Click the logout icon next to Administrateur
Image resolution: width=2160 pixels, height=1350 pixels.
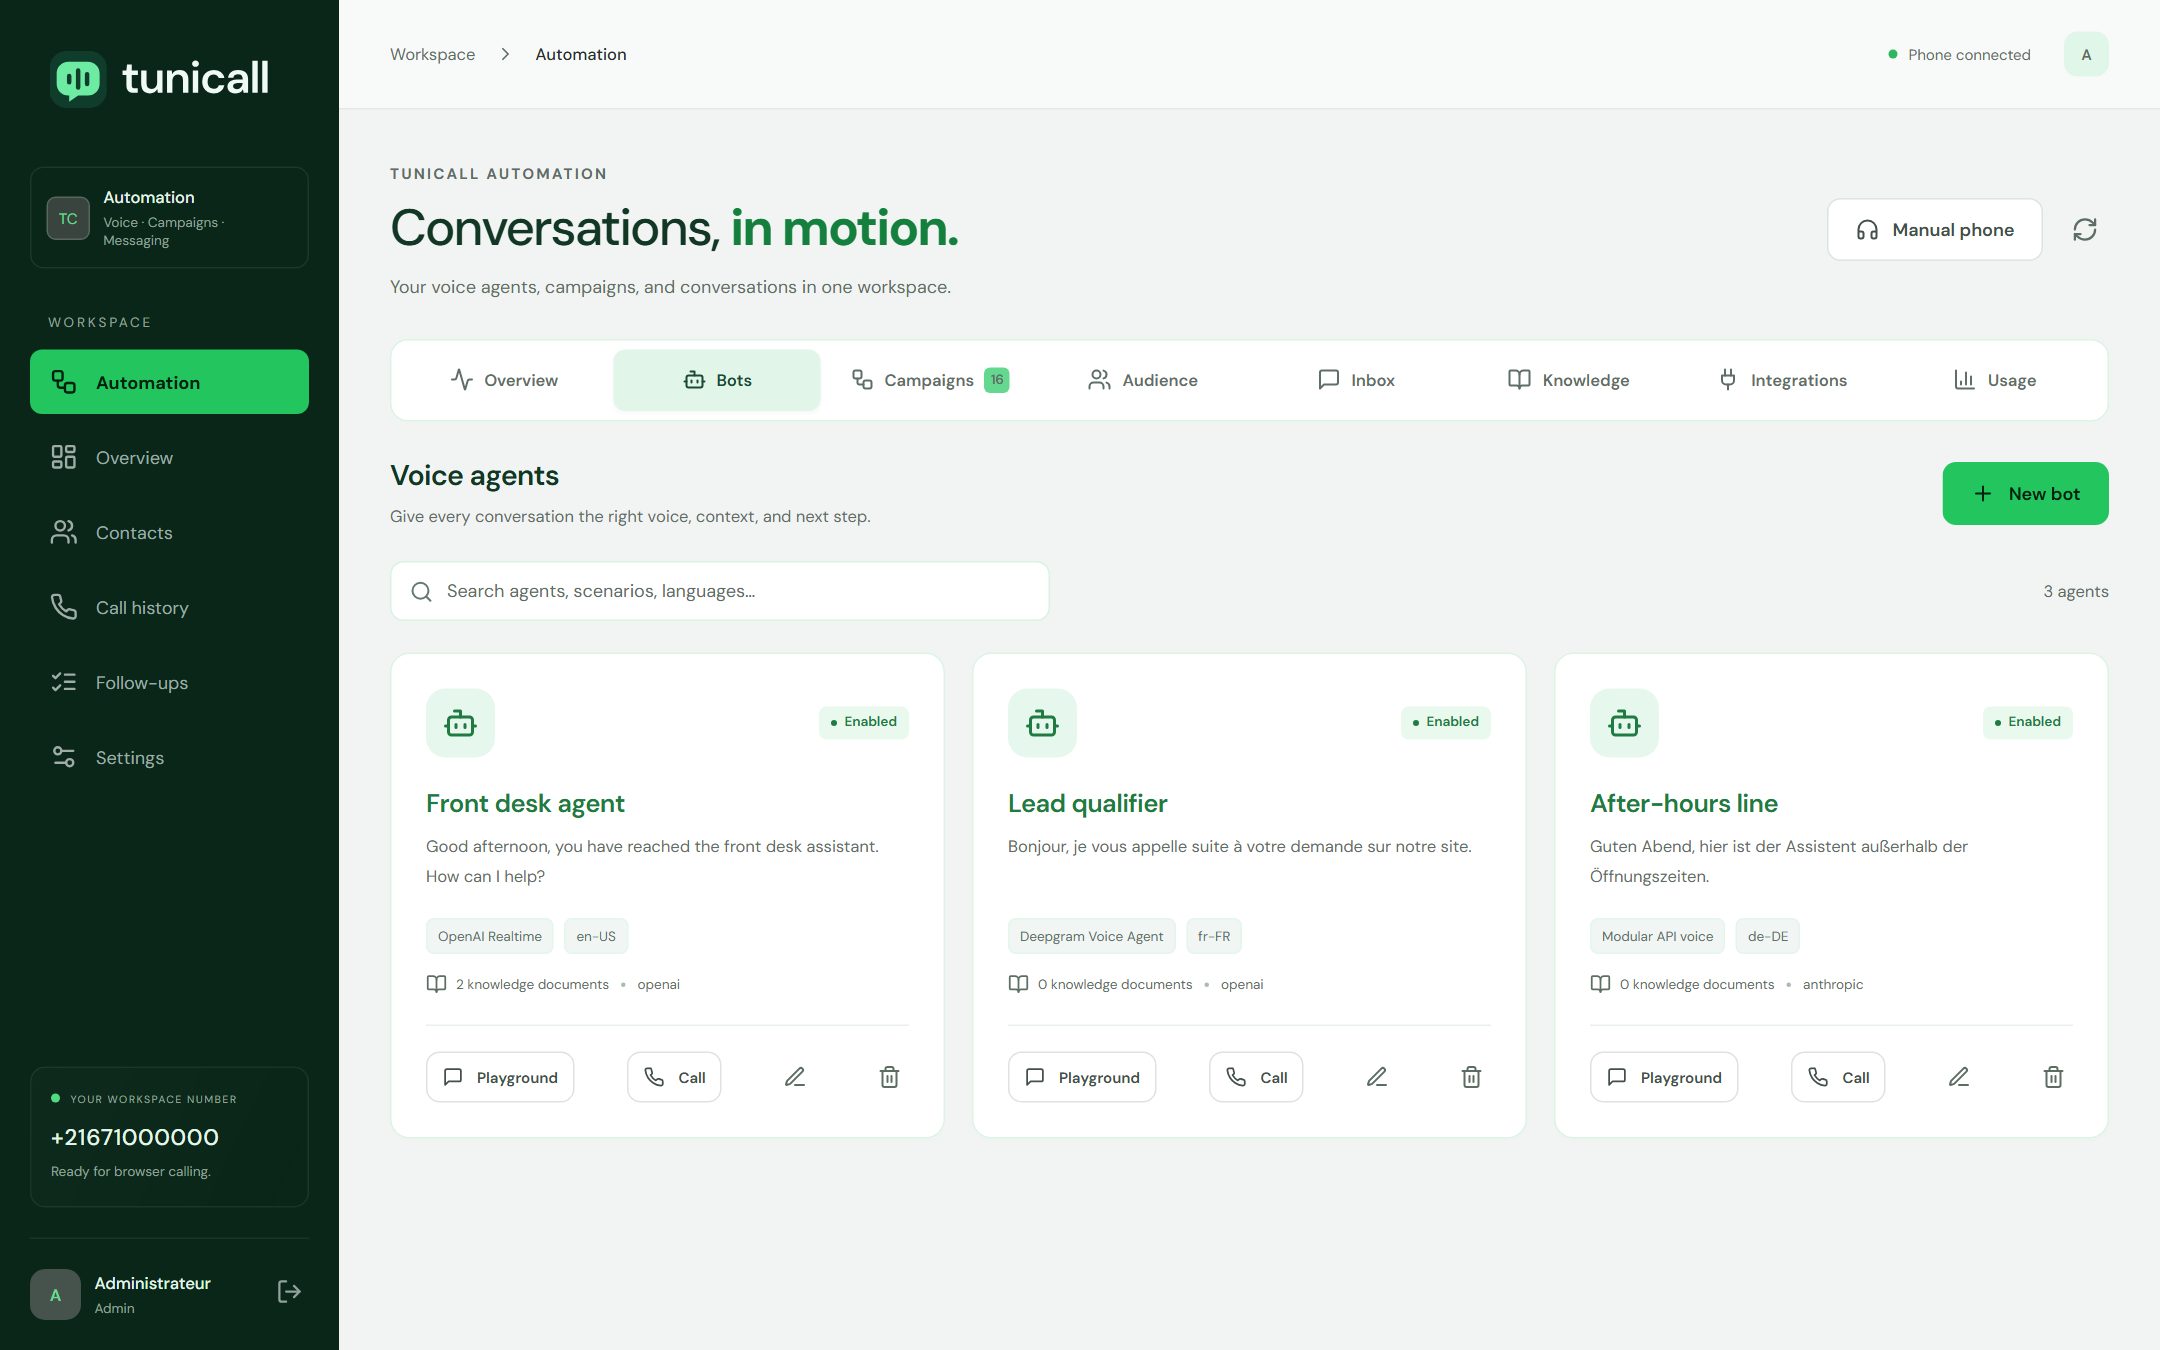[289, 1292]
